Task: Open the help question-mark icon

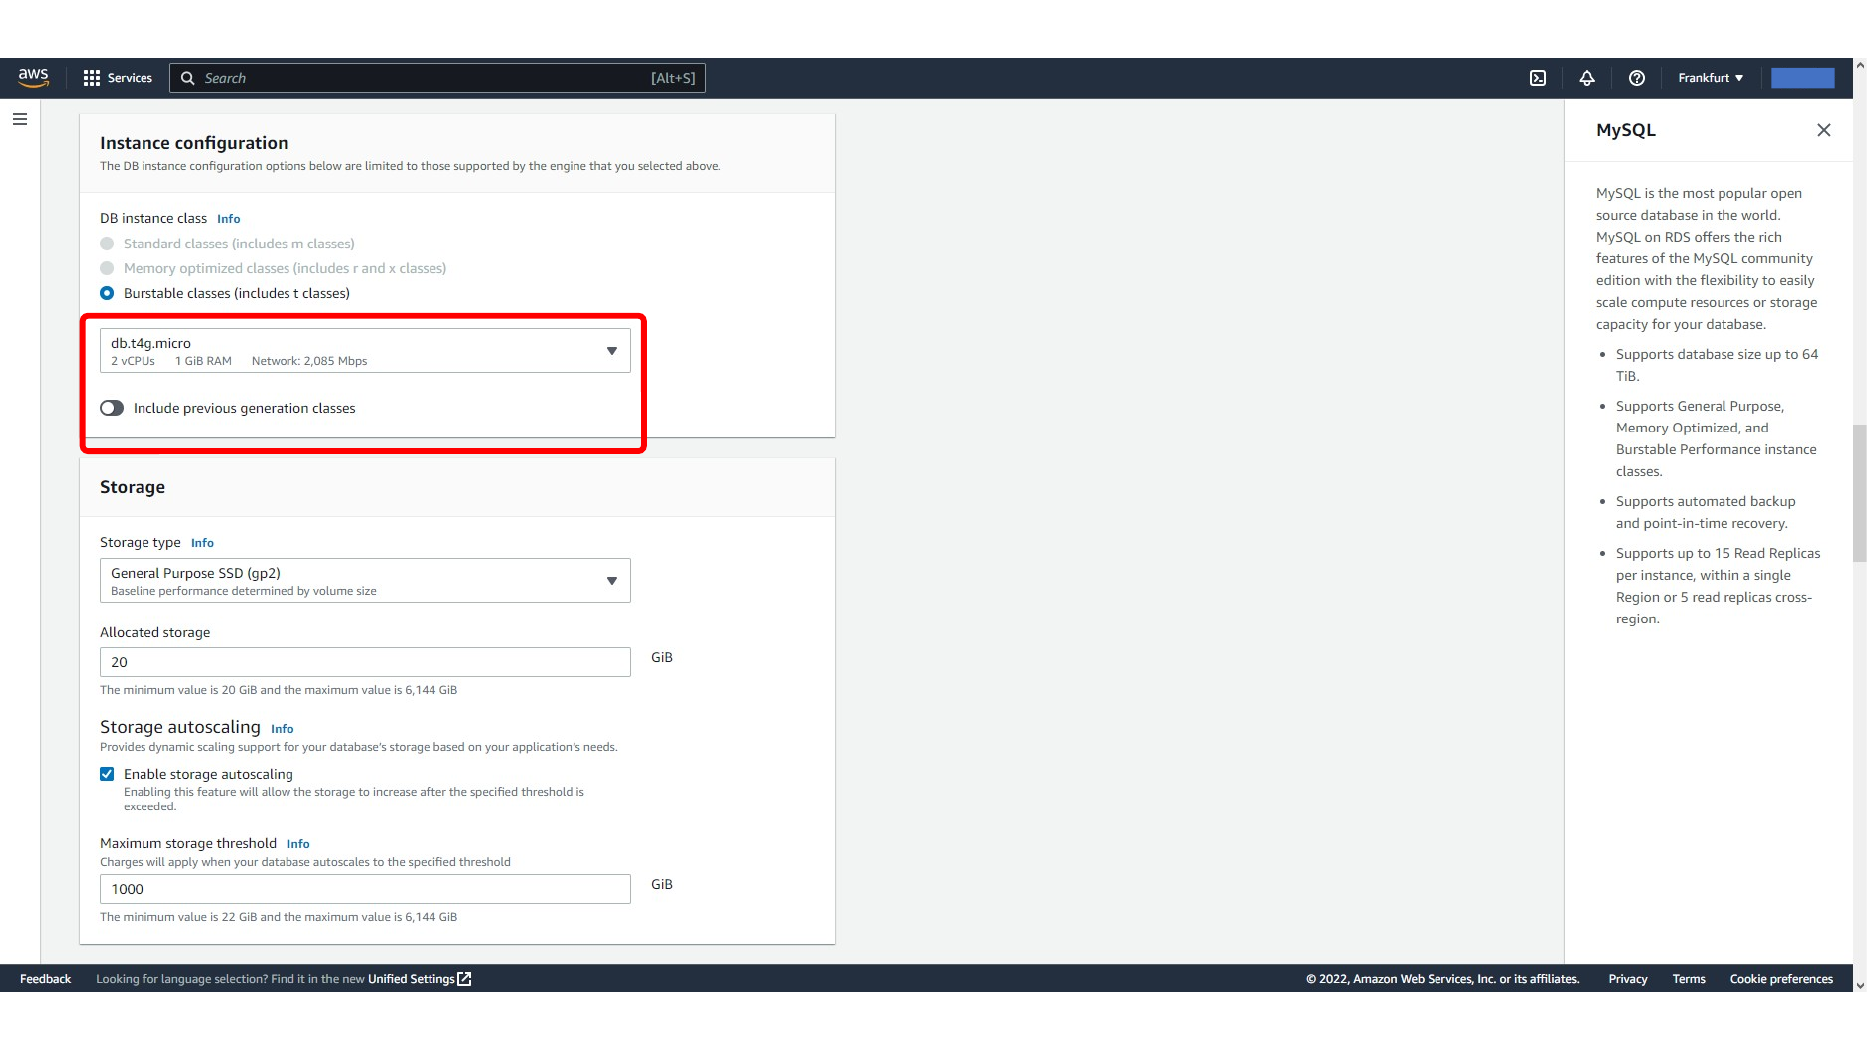Action: click(x=1637, y=78)
